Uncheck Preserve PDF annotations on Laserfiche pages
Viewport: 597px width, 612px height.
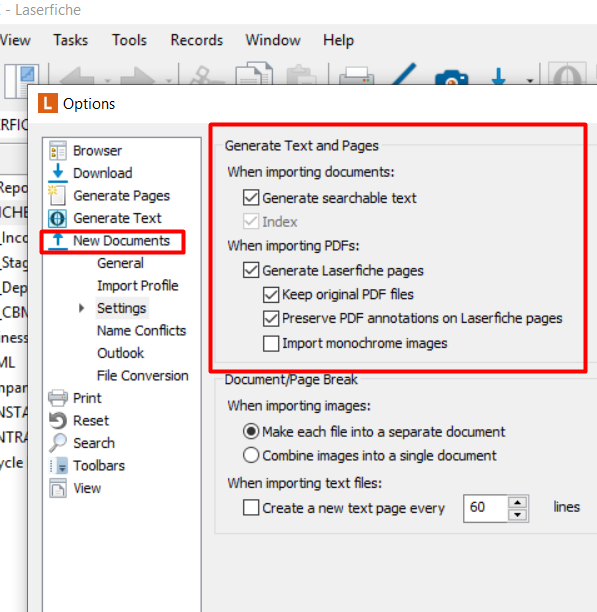point(271,318)
